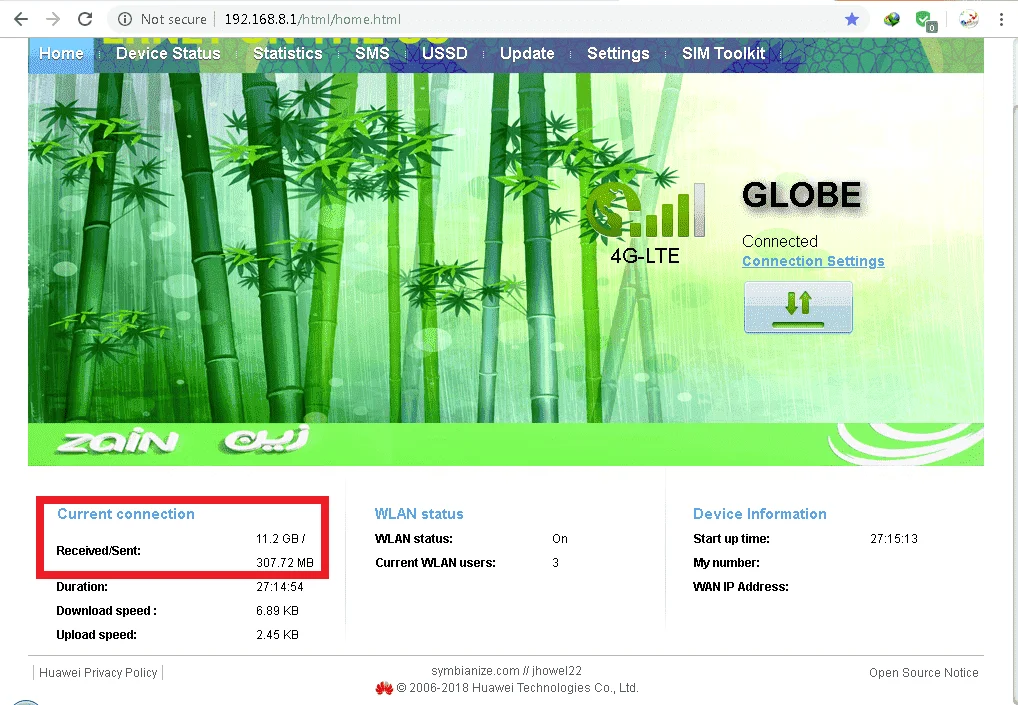The height and width of the screenshot is (705, 1018).
Task: Open the Device Status tab
Action: 168,53
